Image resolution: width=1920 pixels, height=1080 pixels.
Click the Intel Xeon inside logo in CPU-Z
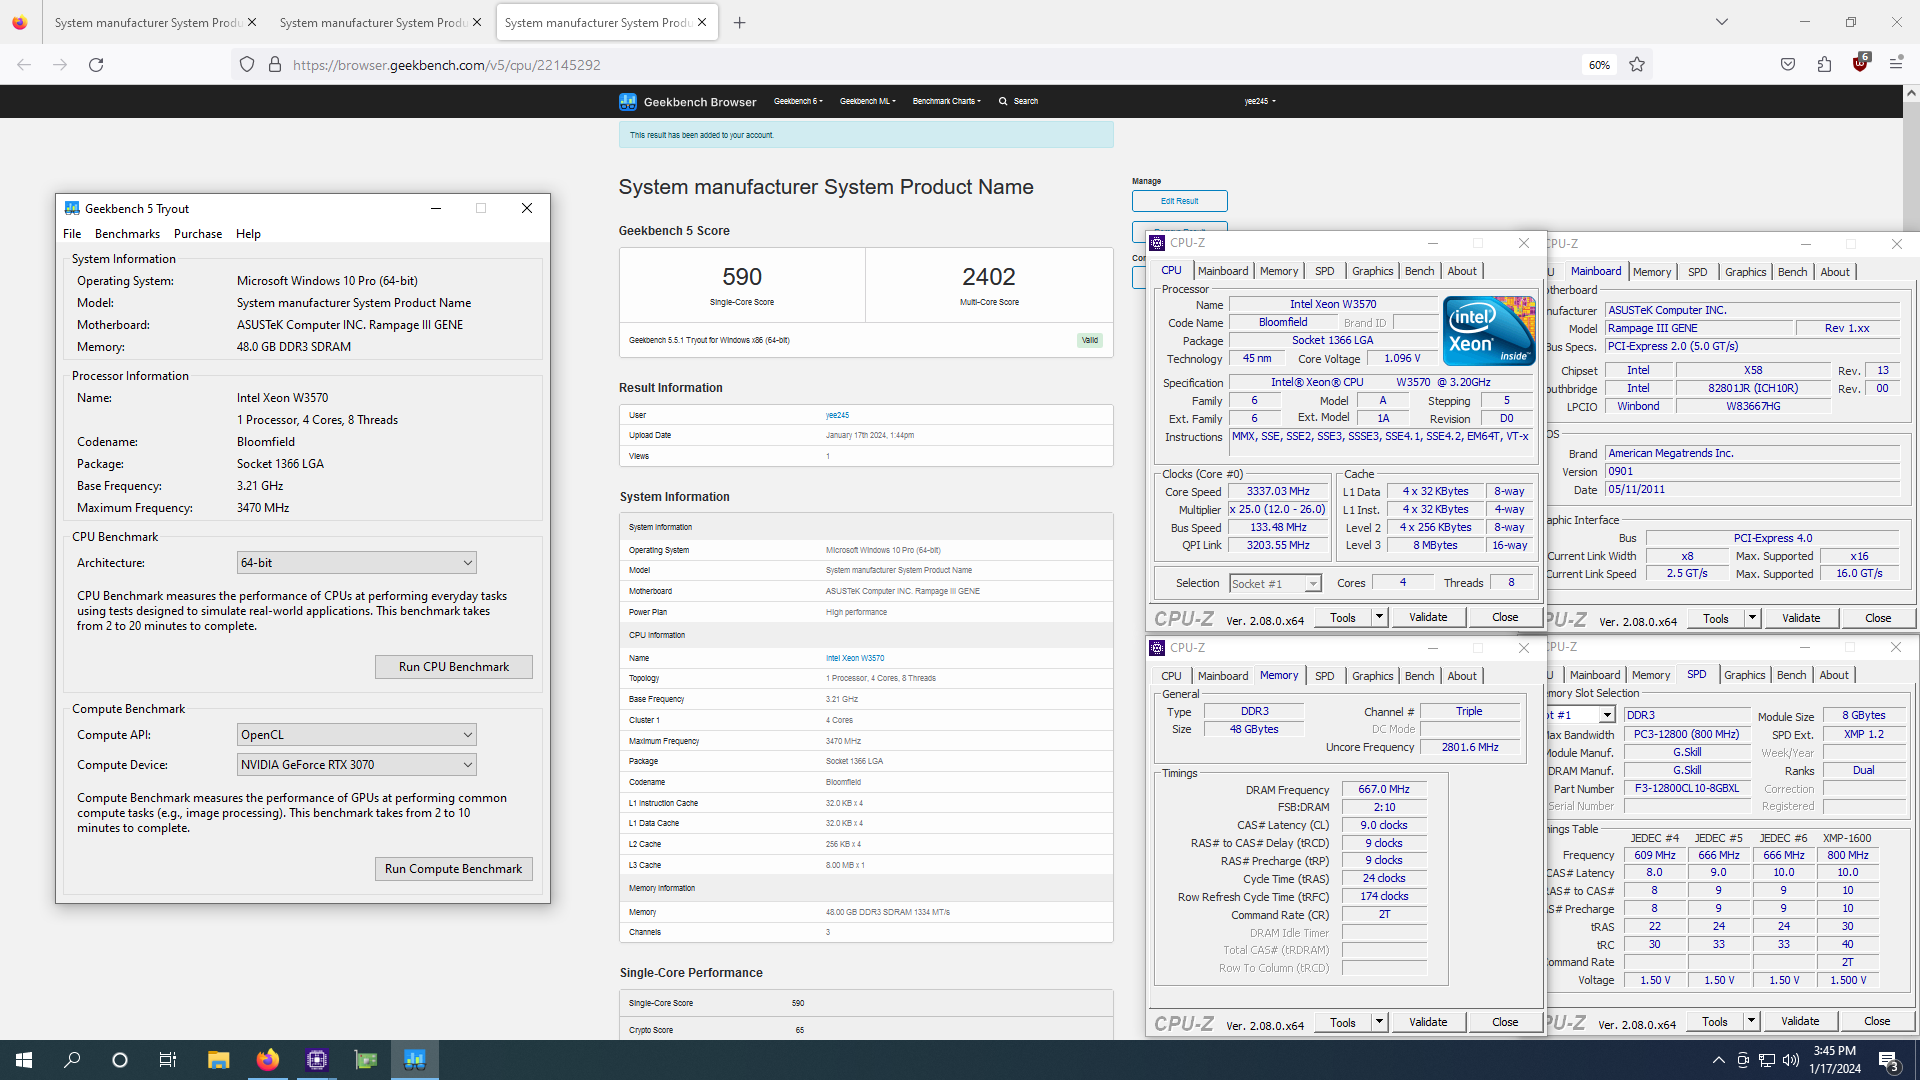[x=1488, y=331]
